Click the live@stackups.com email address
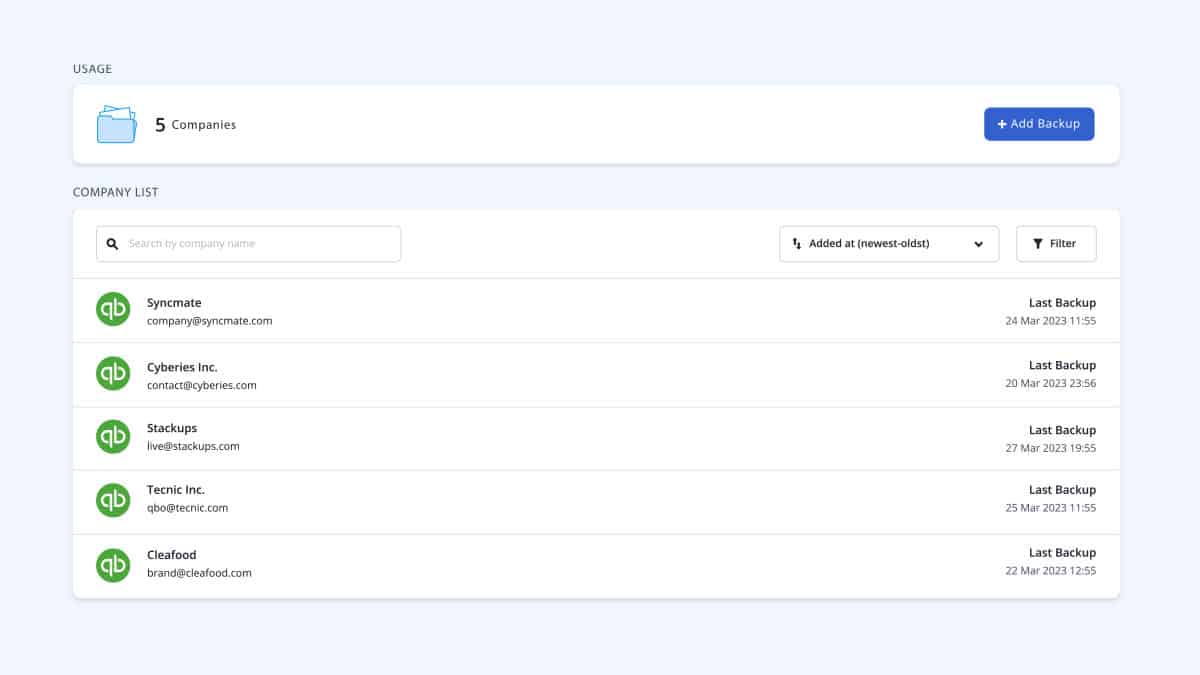 [193, 446]
